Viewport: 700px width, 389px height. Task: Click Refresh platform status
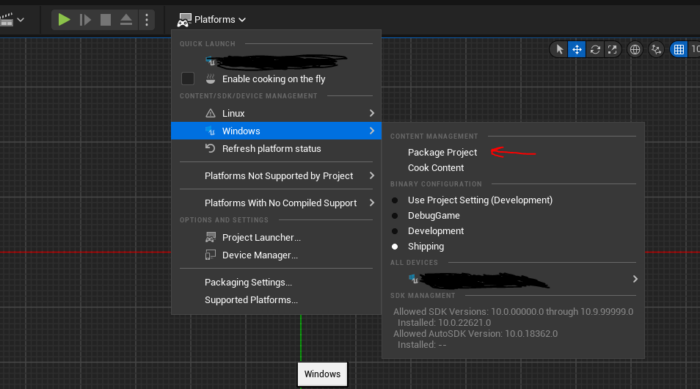pyautogui.click(x=276, y=149)
